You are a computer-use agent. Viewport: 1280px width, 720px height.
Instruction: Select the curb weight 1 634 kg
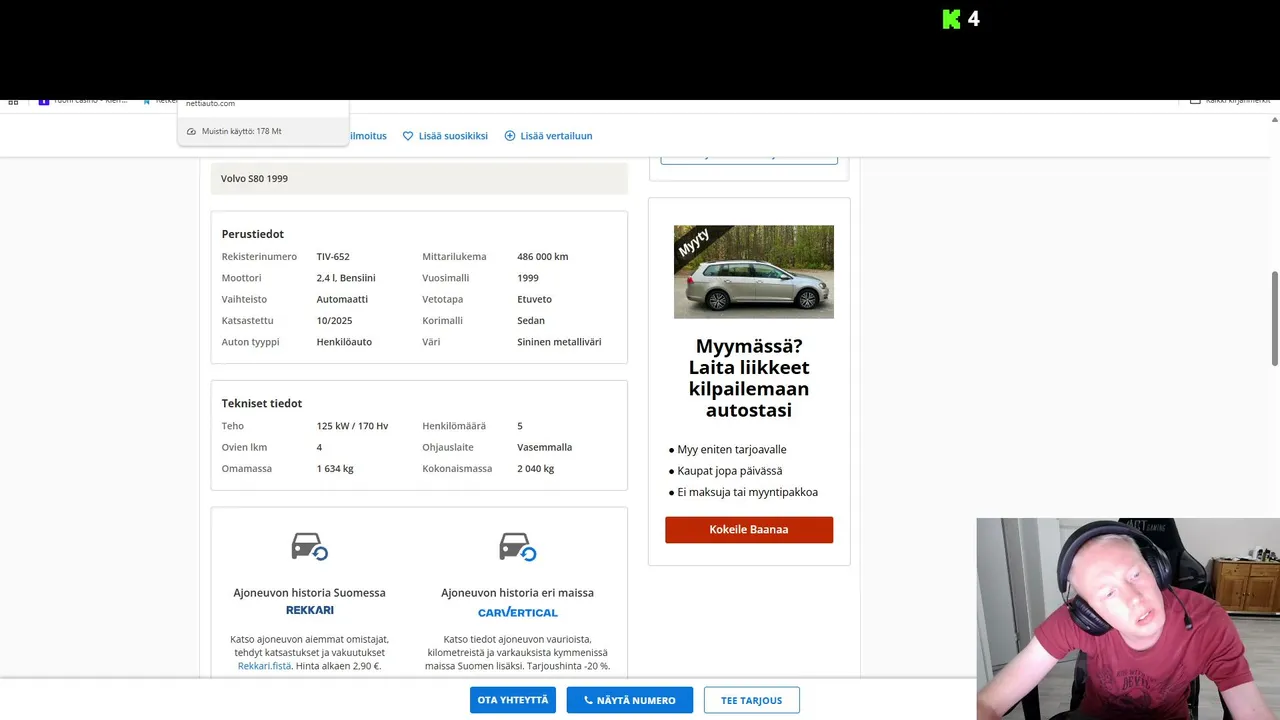click(335, 469)
